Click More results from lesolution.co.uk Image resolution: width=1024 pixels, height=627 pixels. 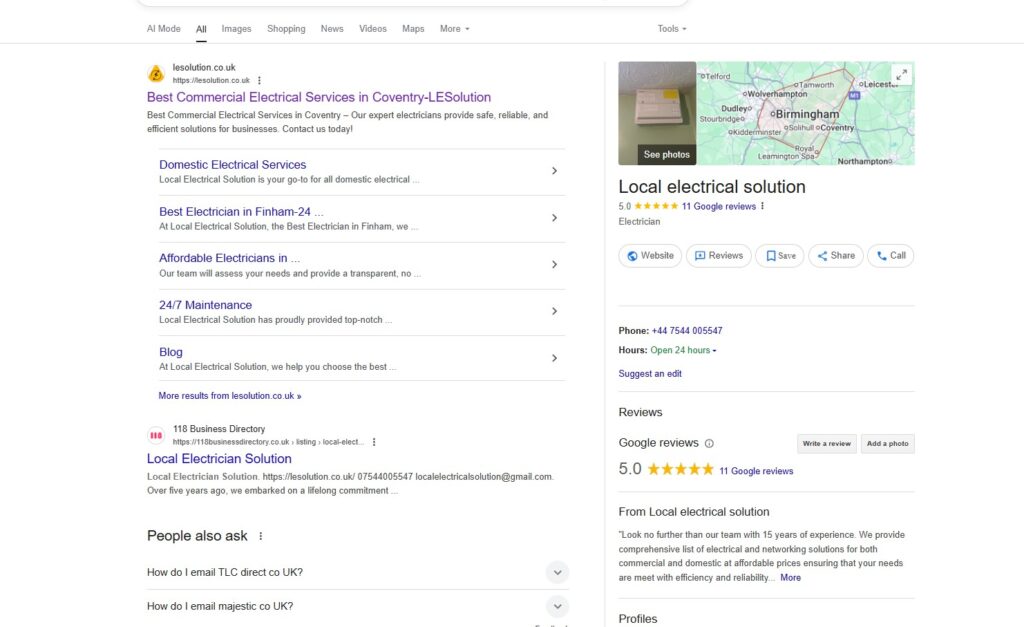tap(230, 396)
